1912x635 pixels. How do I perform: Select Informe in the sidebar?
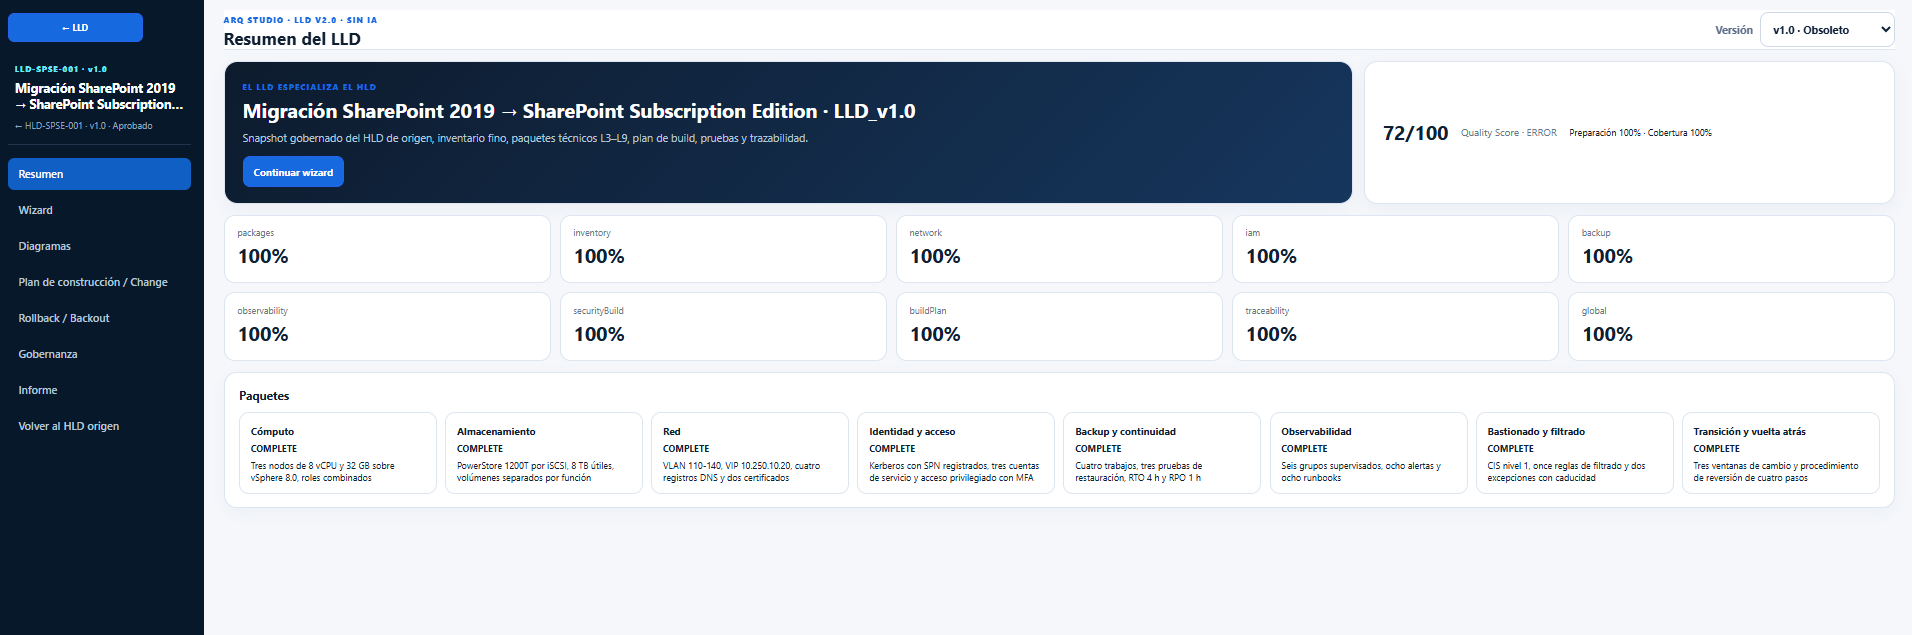click(x=99, y=390)
